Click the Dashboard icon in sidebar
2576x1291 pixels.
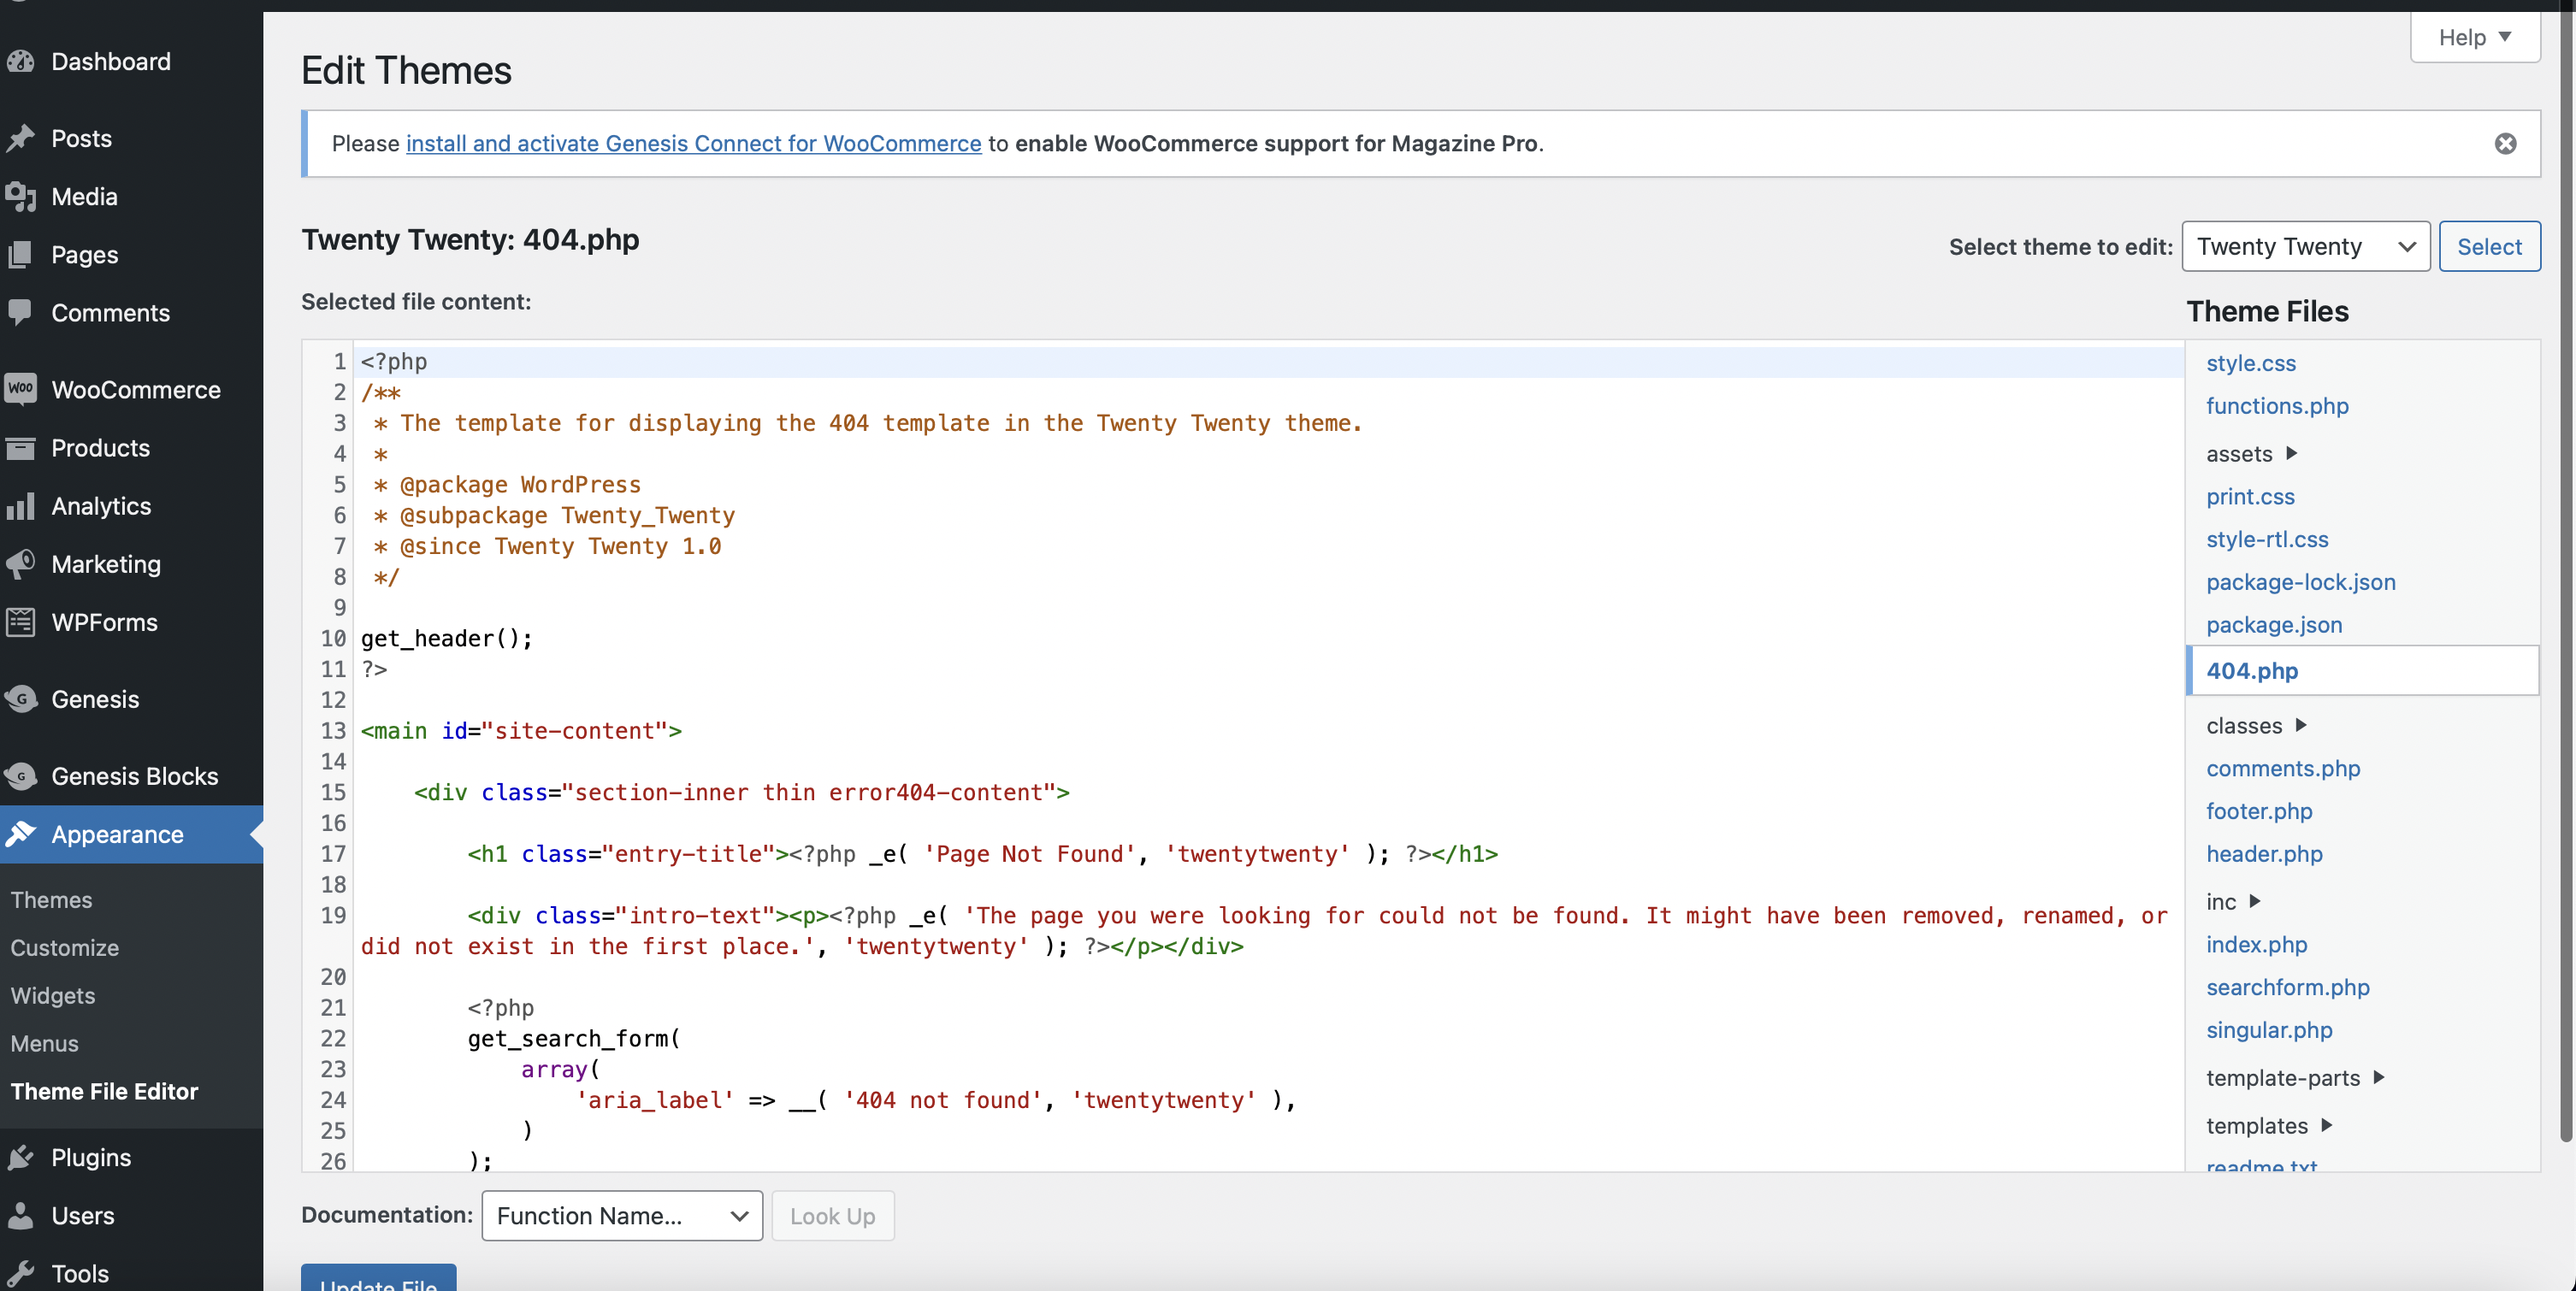(x=23, y=61)
